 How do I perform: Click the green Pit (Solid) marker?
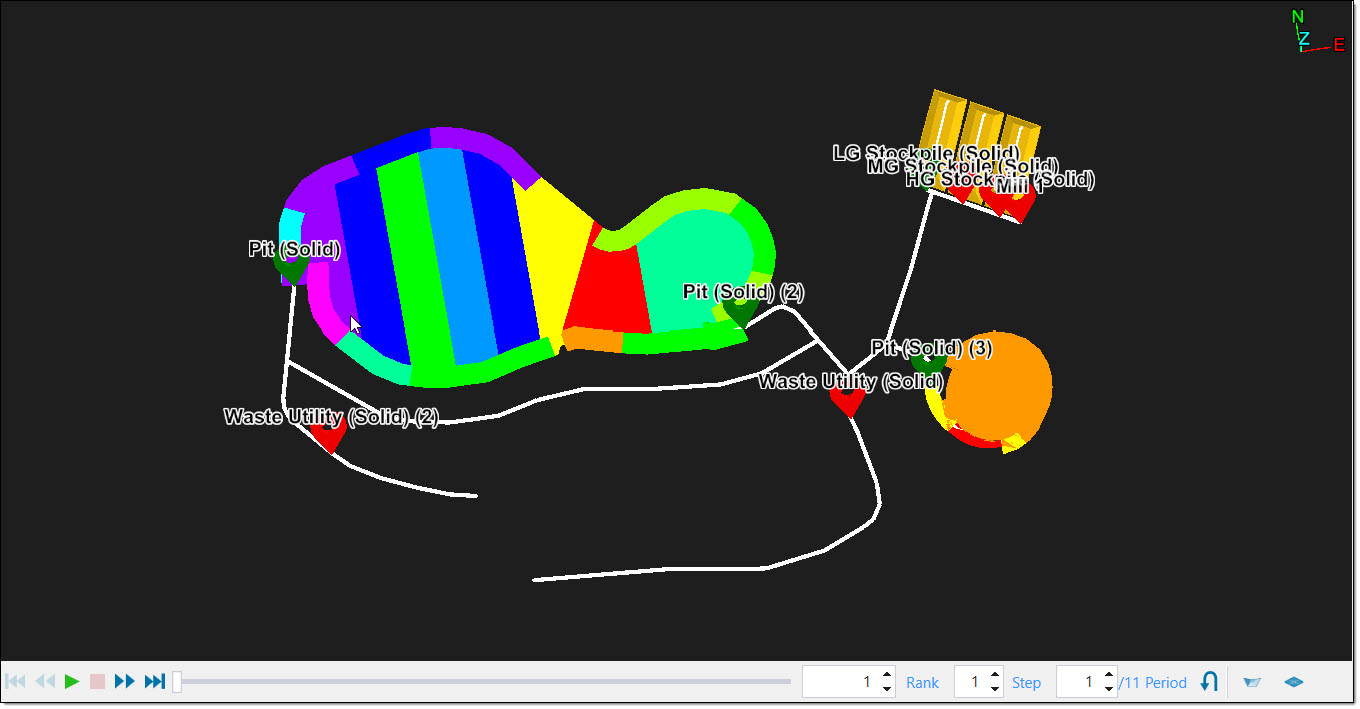(290, 268)
